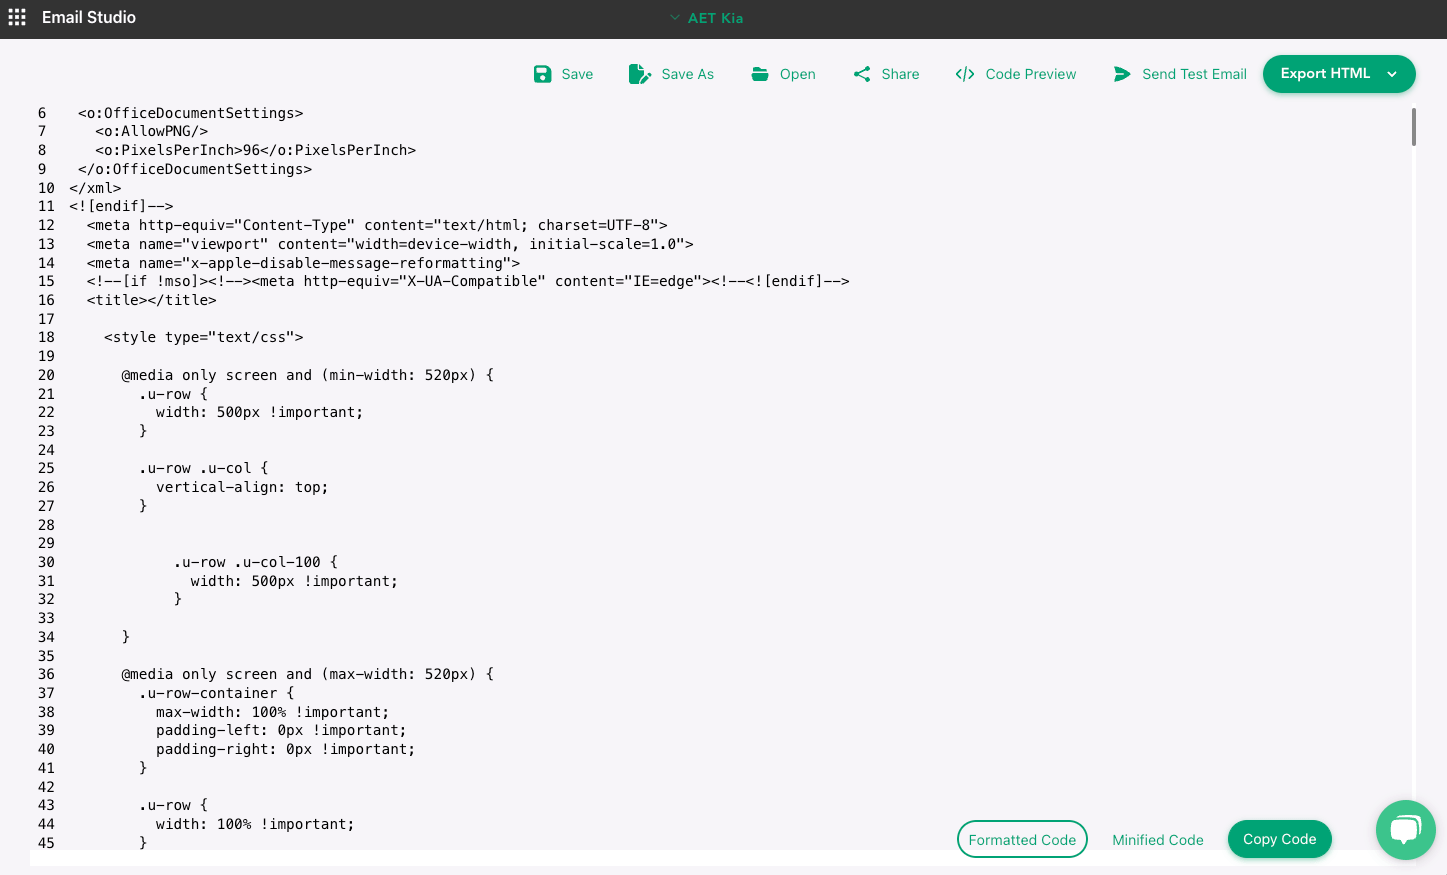Expand the Export HTML dropdown arrow
Screen dimensions: 1447x875
pos(1392,74)
